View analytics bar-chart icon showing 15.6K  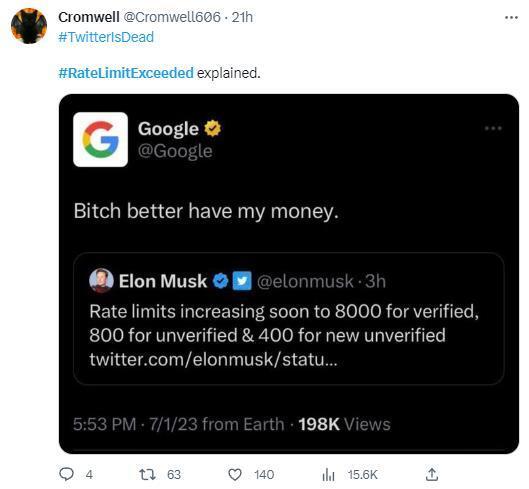click(x=328, y=475)
